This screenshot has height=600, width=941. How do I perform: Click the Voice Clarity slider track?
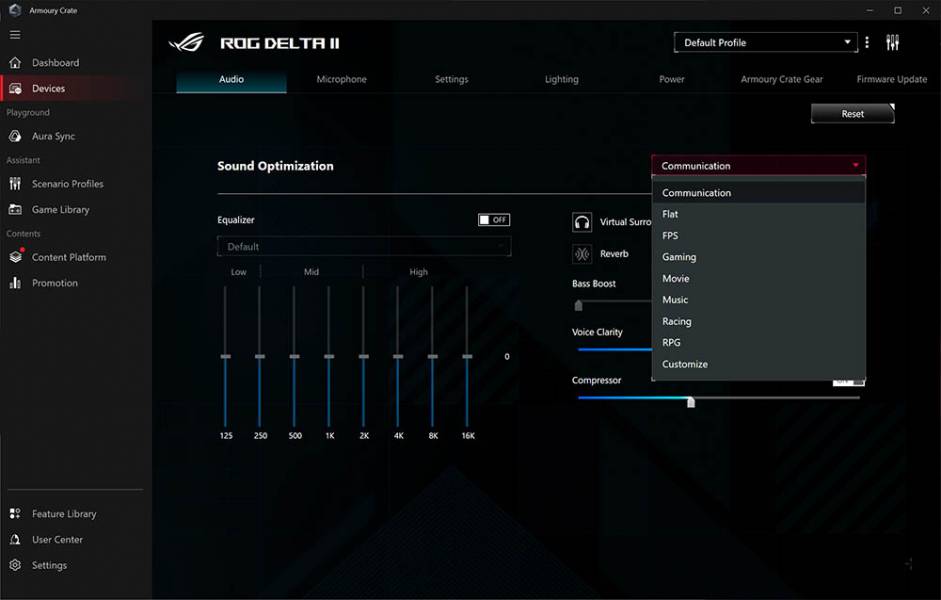(615, 349)
